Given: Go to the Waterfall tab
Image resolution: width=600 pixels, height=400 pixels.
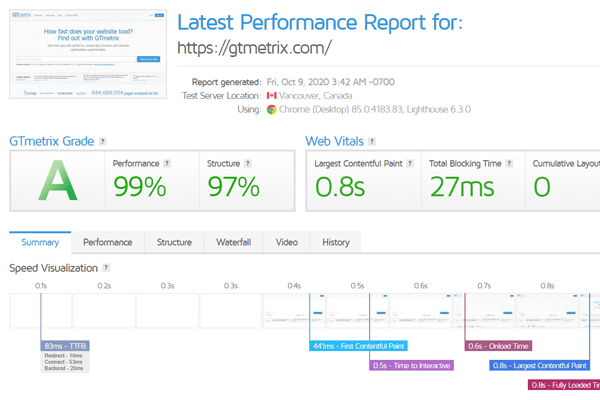Looking at the screenshot, I should coord(234,242).
